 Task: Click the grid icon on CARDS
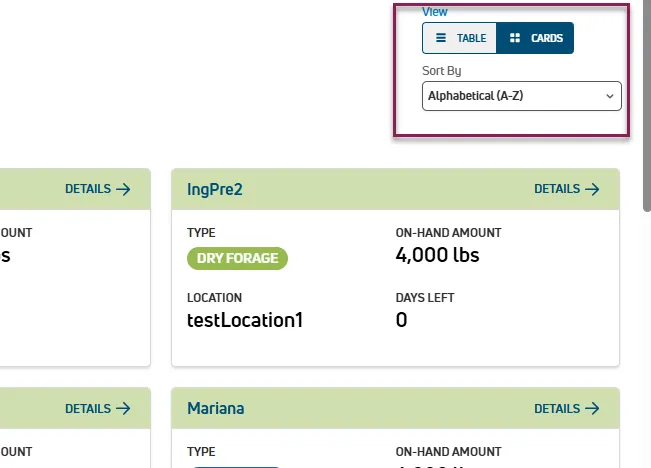pos(515,38)
